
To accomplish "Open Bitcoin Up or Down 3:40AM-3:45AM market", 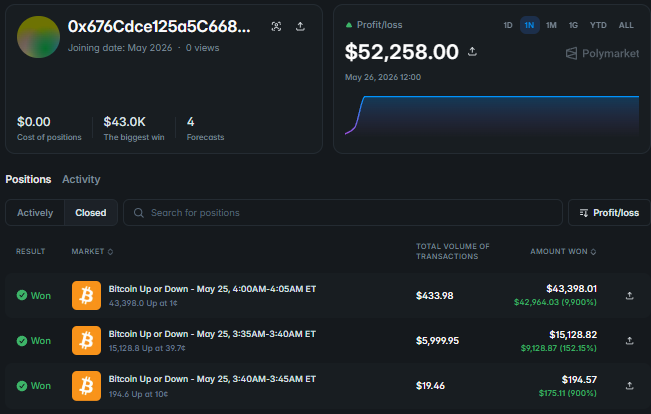I will (212, 379).
